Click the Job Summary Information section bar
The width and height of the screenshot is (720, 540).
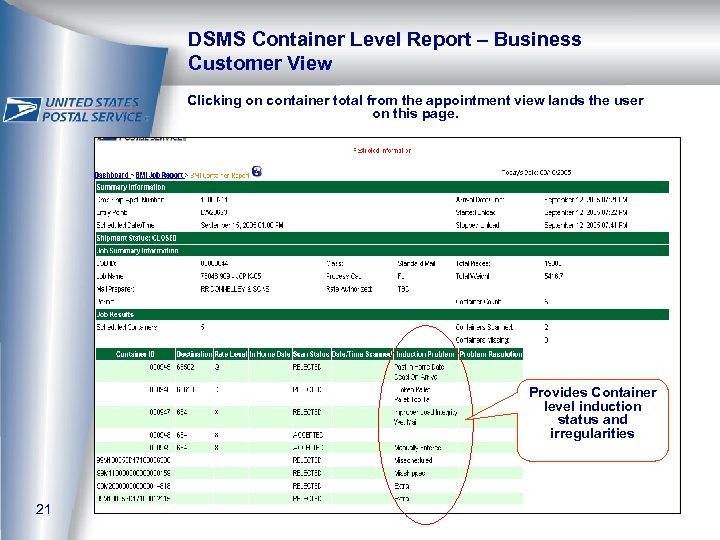coord(382,251)
